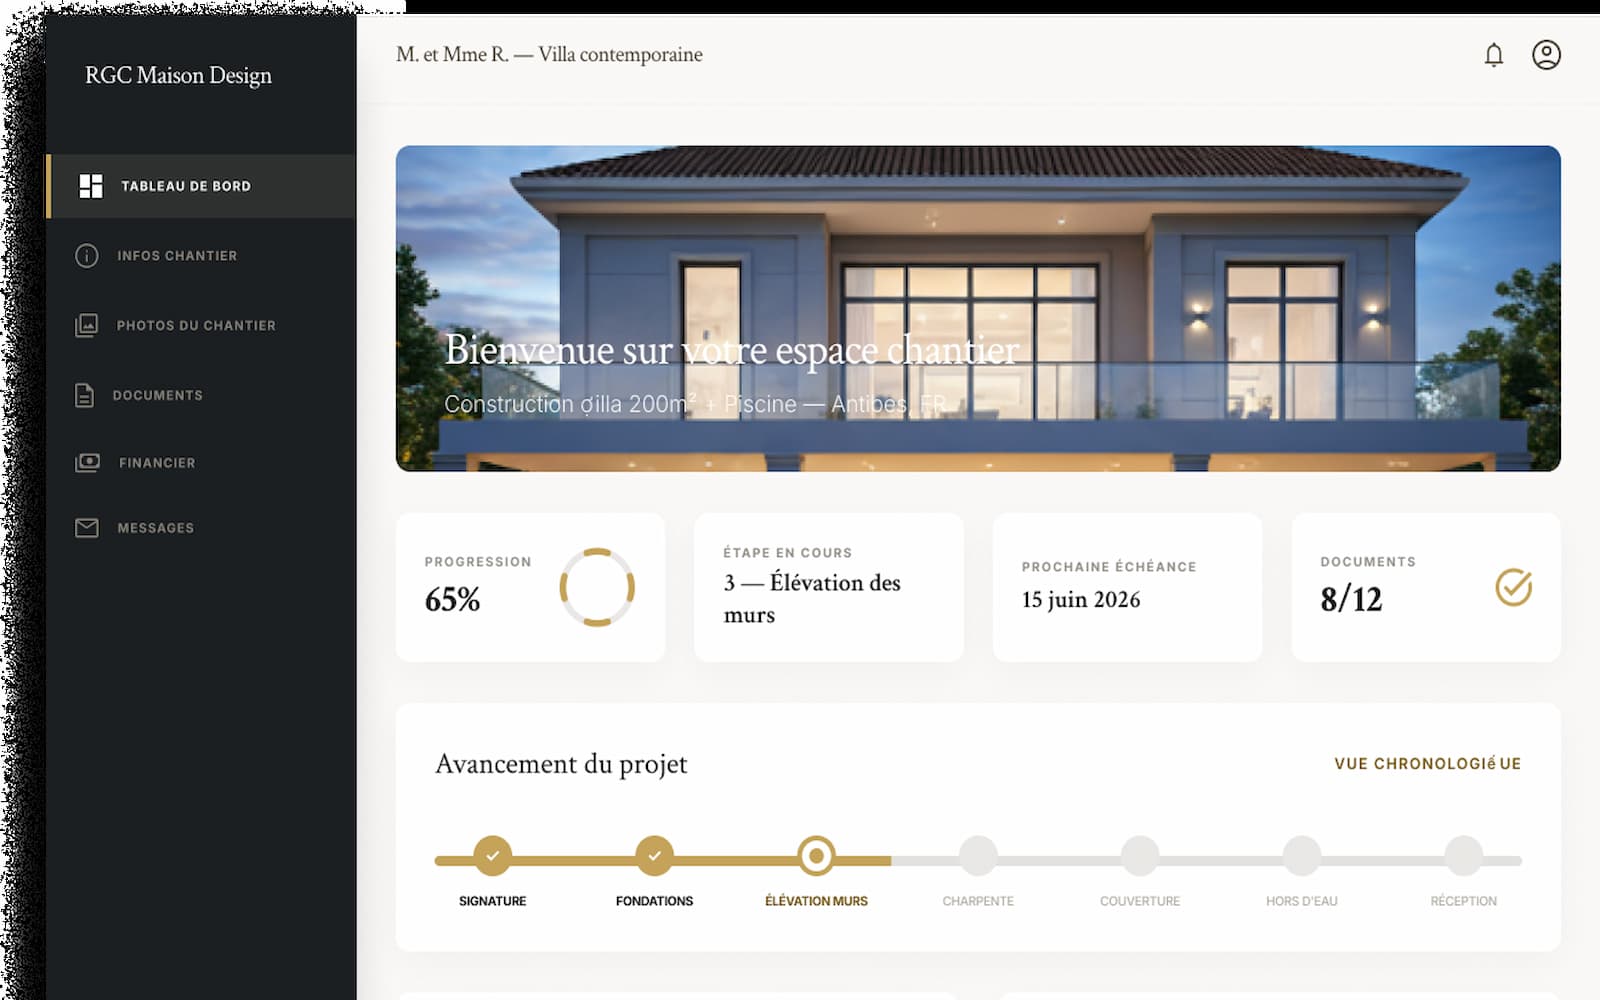Image resolution: width=1600 pixels, height=1000 pixels.
Task: Click the Bienvenue sur votre espace chantier heading
Action: (x=732, y=350)
